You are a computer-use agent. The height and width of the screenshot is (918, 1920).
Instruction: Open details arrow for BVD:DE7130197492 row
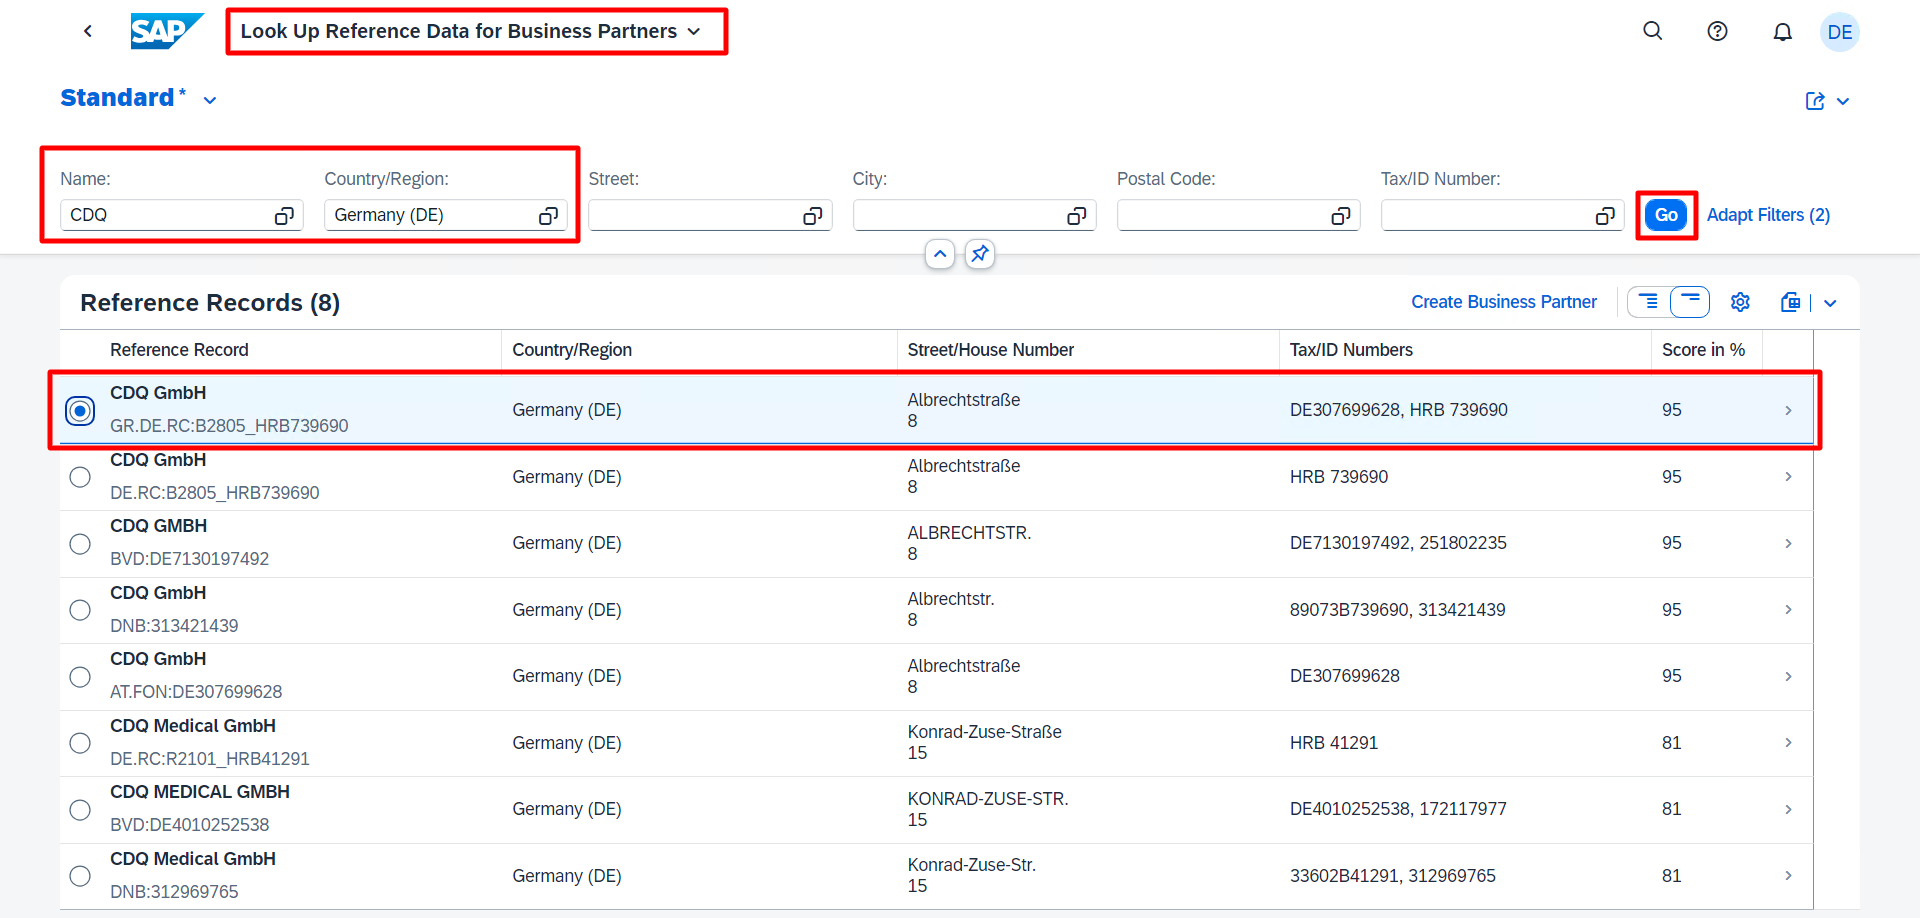point(1788,543)
